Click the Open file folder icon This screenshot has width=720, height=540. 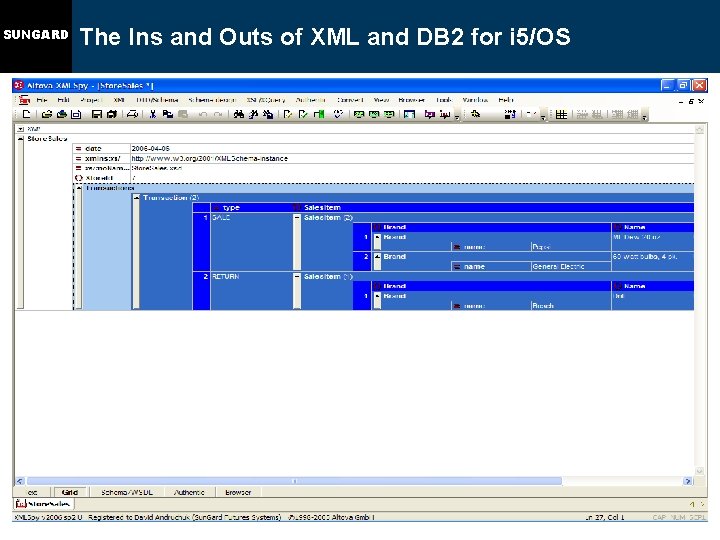tap(46, 114)
